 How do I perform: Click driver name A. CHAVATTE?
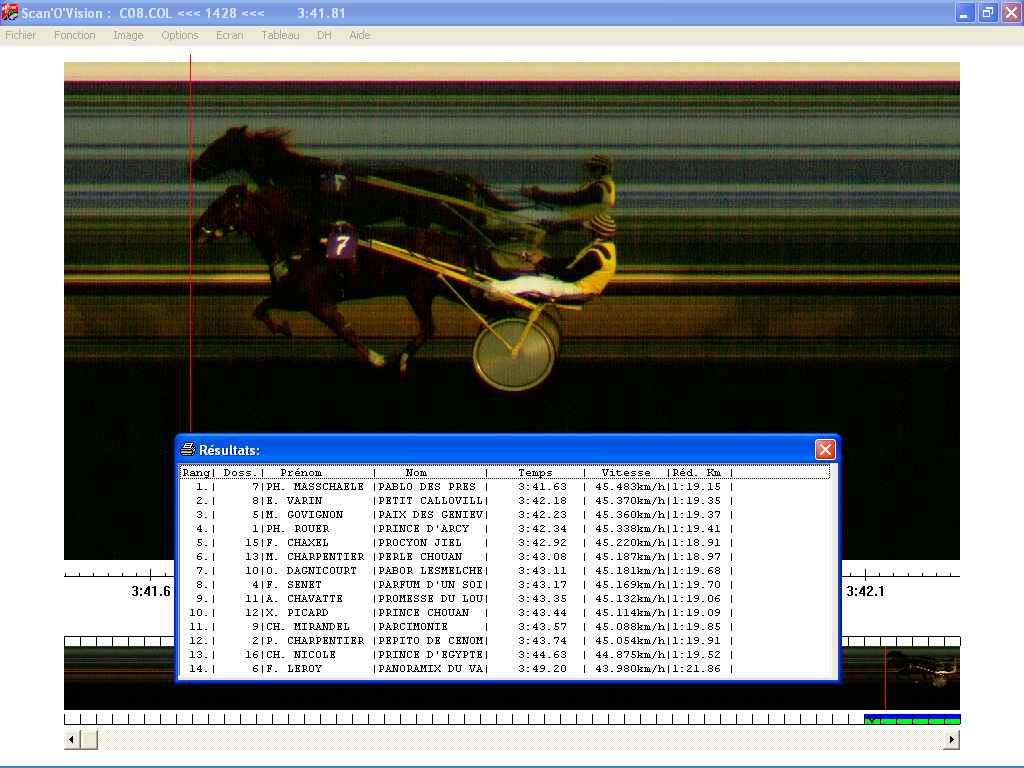click(x=304, y=599)
